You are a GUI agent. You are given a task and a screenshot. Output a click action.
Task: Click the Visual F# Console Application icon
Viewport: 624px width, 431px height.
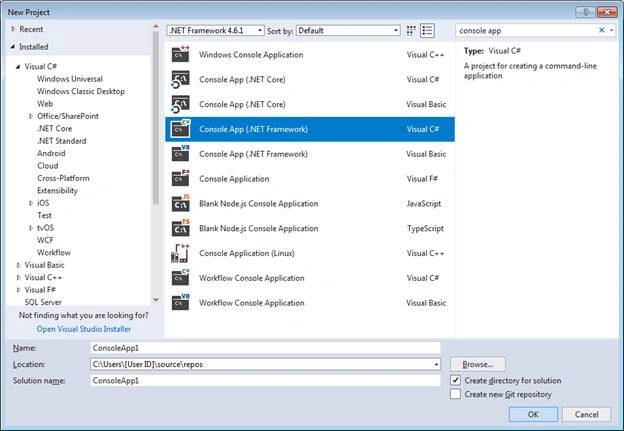(x=180, y=179)
